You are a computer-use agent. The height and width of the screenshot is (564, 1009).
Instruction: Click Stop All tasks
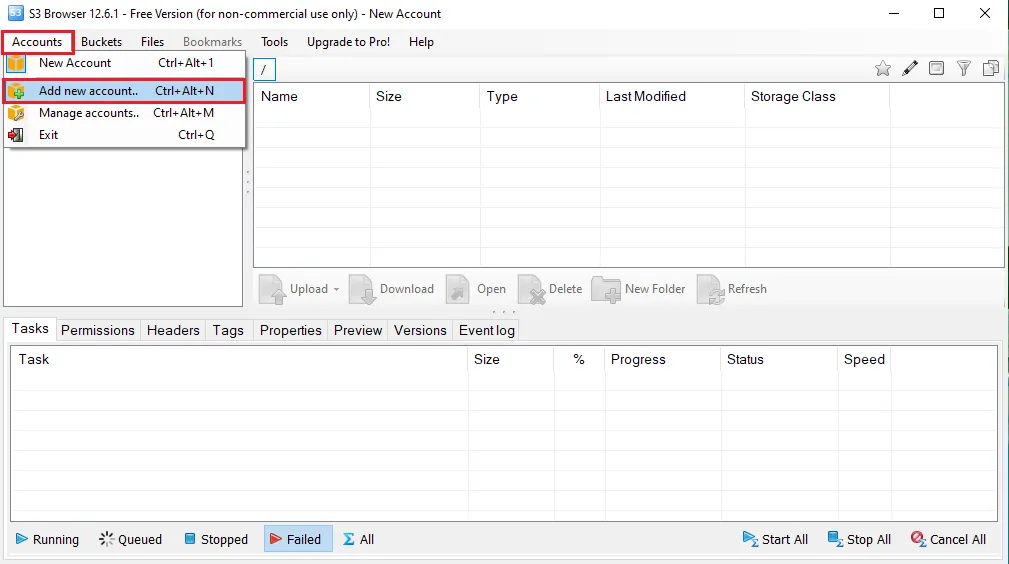(x=859, y=540)
